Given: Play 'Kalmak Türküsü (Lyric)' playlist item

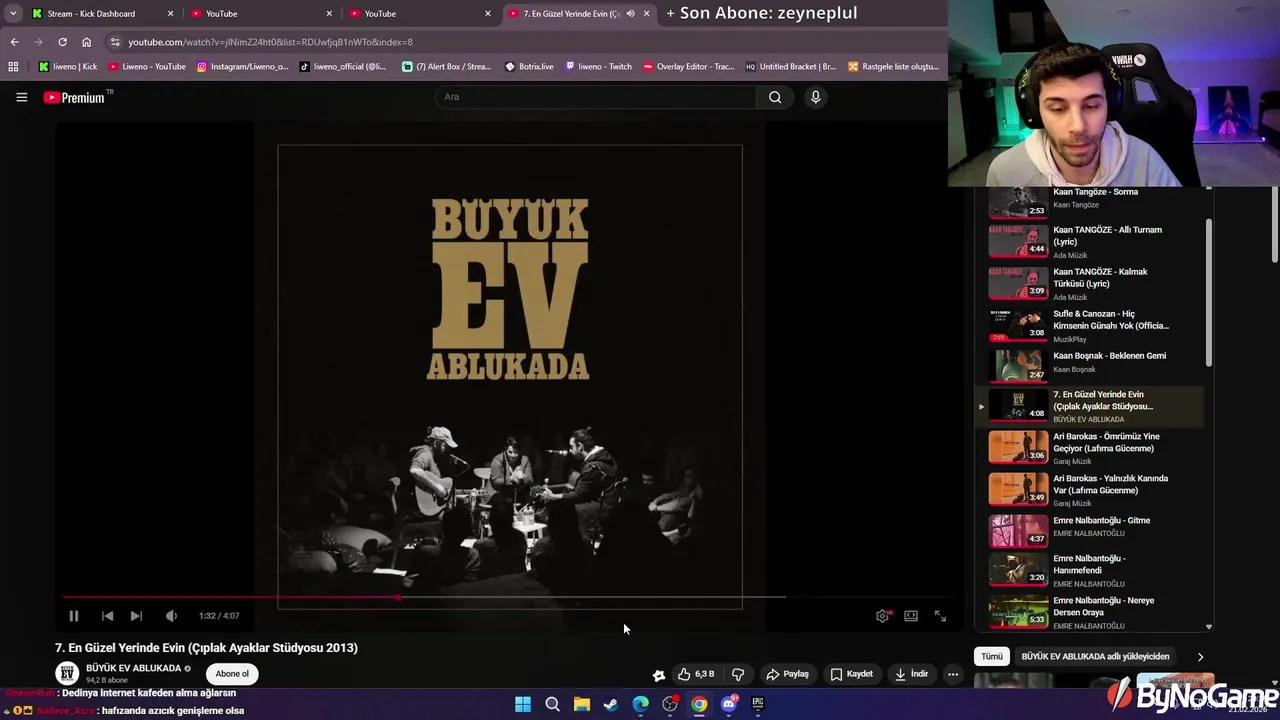Looking at the screenshot, I should [1090, 283].
